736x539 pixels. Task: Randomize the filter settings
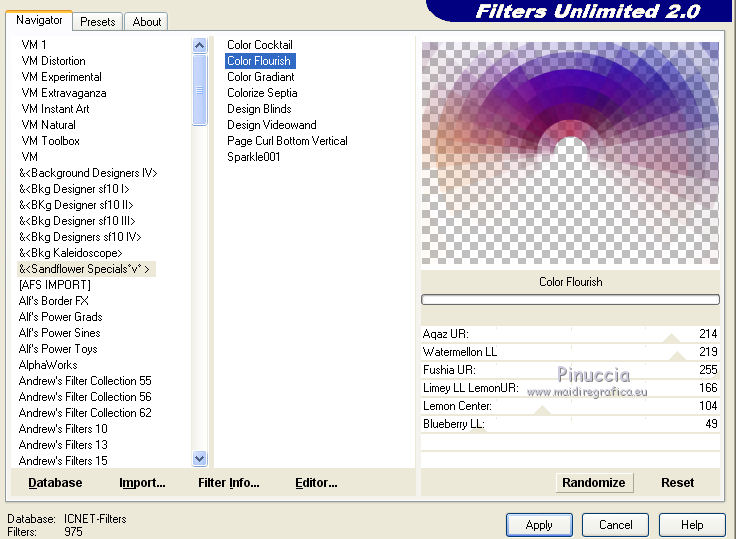[594, 483]
